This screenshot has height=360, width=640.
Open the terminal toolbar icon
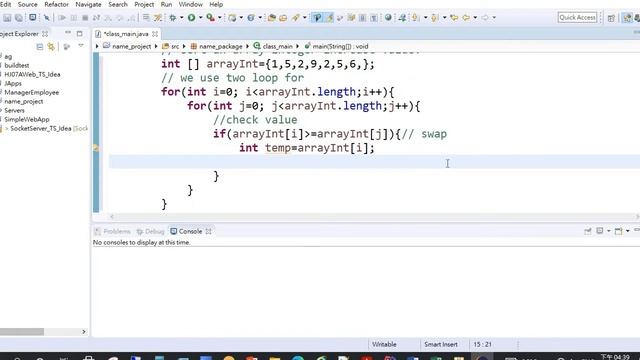(x=32, y=18)
